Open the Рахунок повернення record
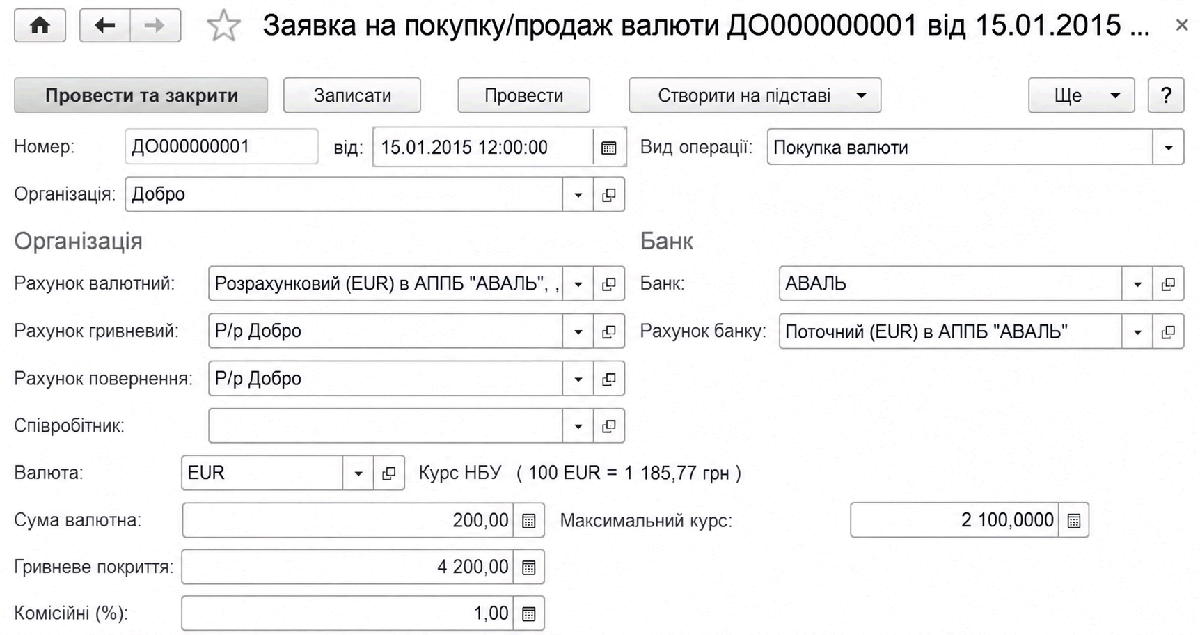 pyautogui.click(x=608, y=379)
